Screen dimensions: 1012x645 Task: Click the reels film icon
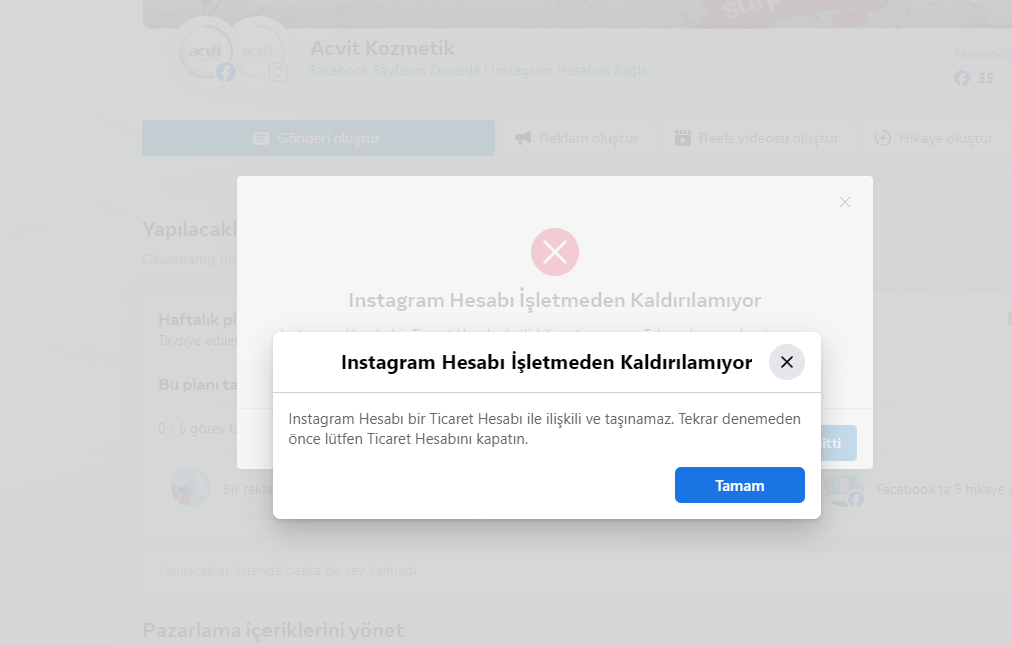(683, 138)
